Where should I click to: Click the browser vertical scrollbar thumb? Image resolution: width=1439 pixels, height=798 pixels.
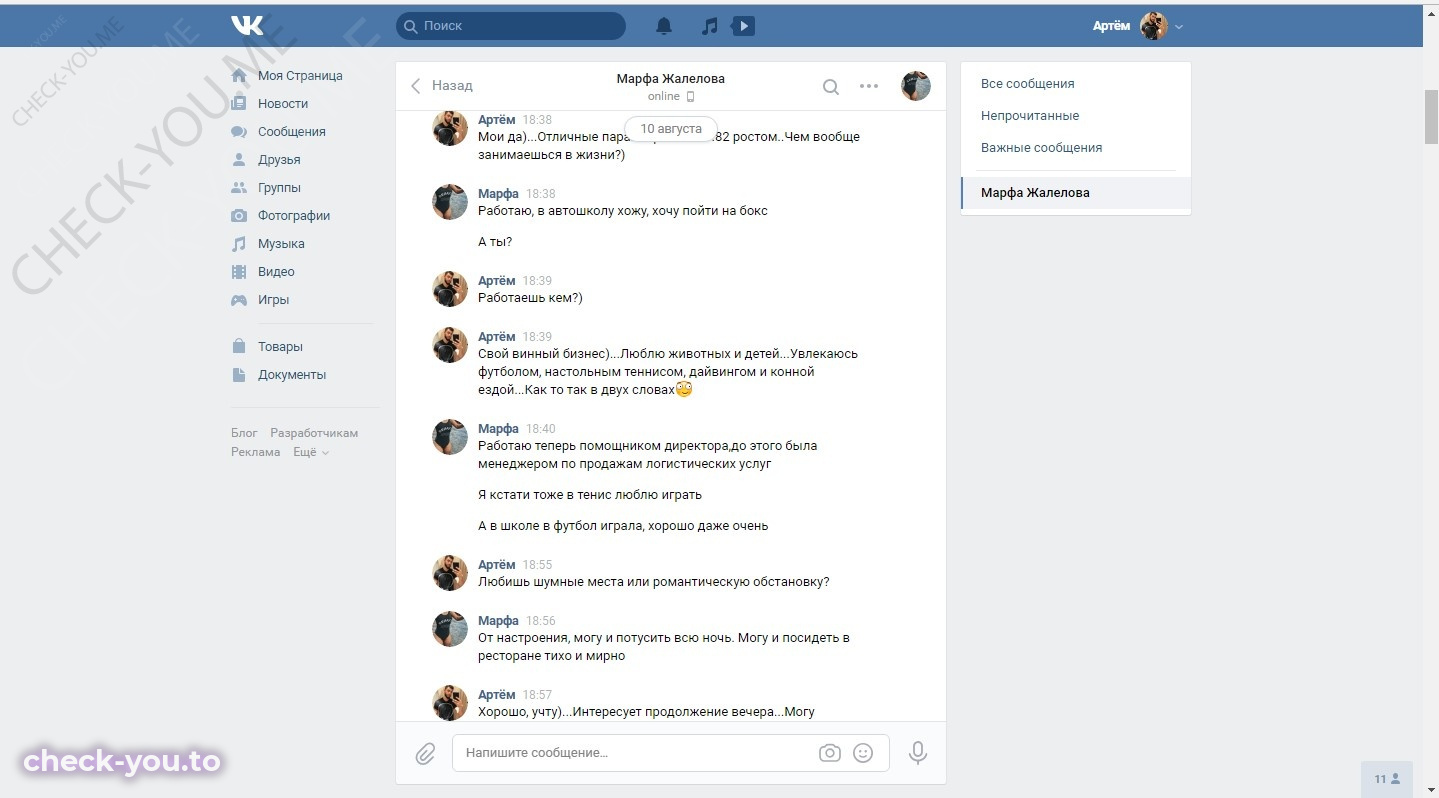(x=1431, y=118)
